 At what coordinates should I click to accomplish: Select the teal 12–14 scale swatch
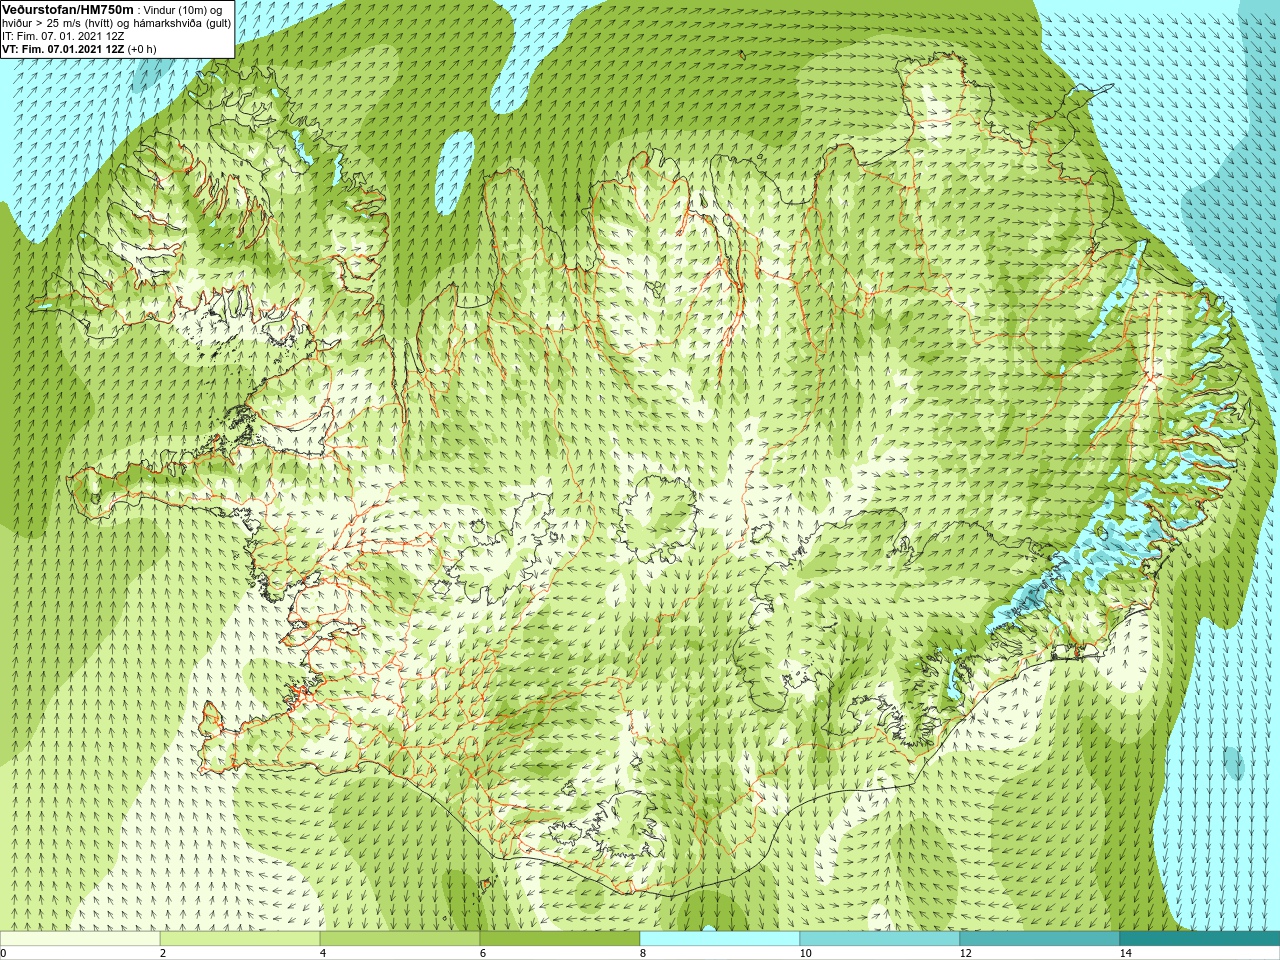tap(1040, 939)
